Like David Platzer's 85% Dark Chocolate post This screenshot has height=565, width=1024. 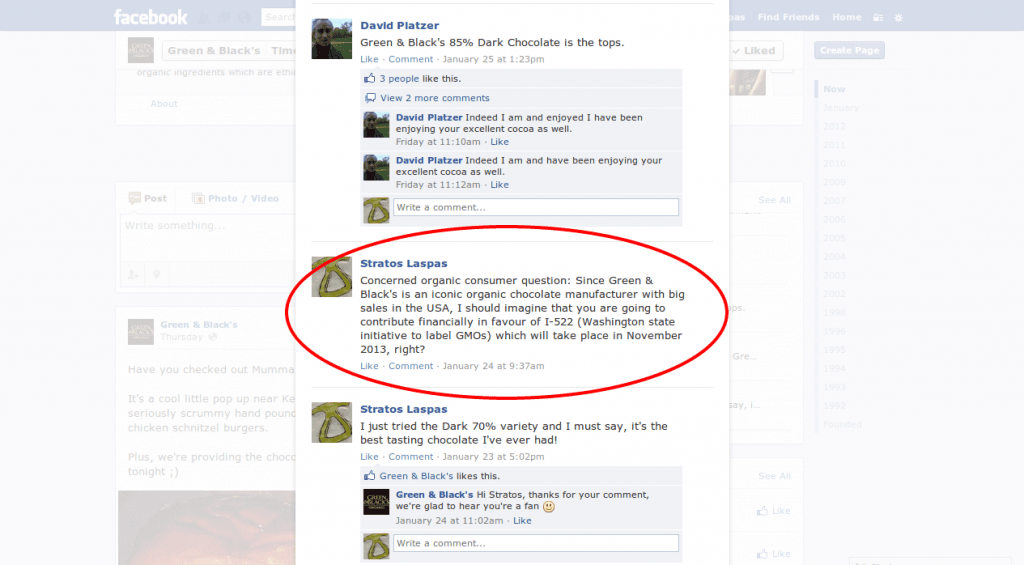point(369,59)
